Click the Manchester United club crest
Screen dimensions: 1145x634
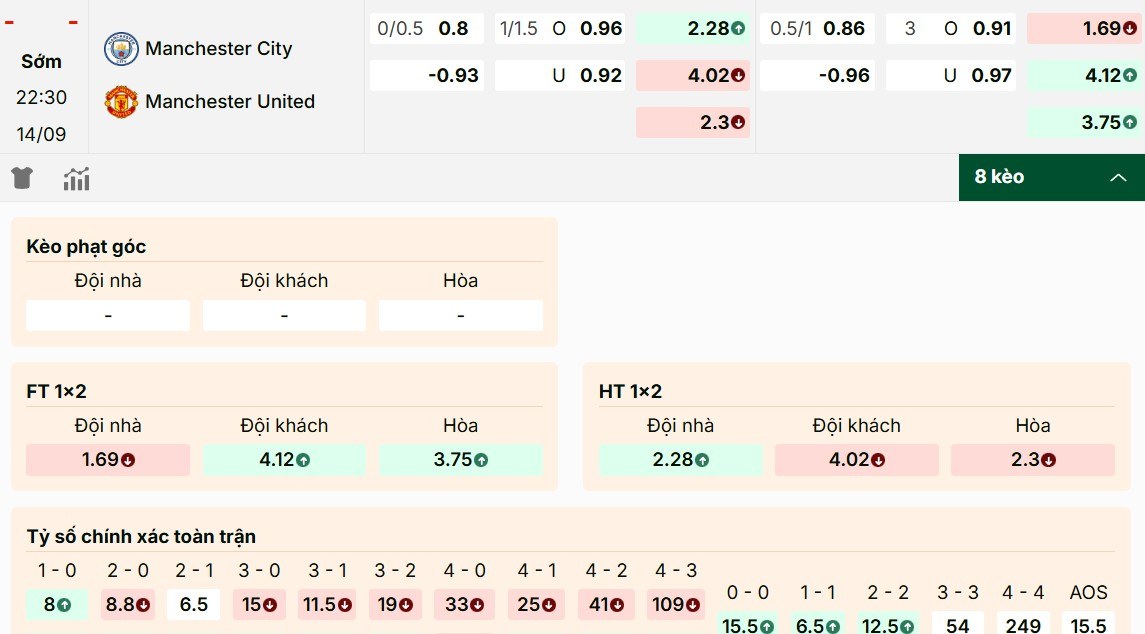[x=120, y=101]
